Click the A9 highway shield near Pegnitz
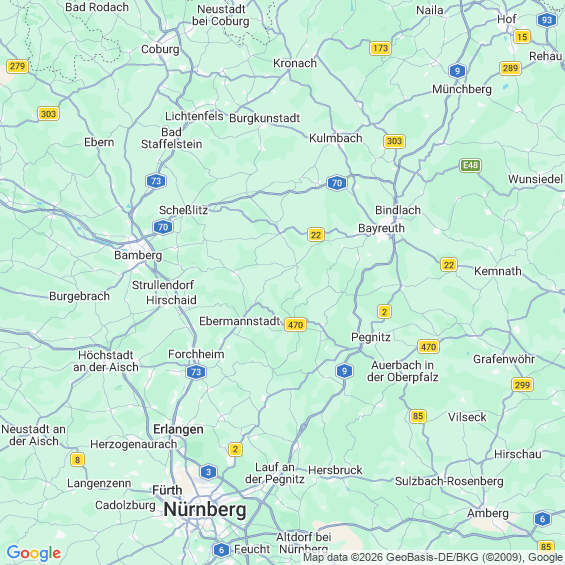Image resolution: width=565 pixels, height=565 pixels. (344, 371)
